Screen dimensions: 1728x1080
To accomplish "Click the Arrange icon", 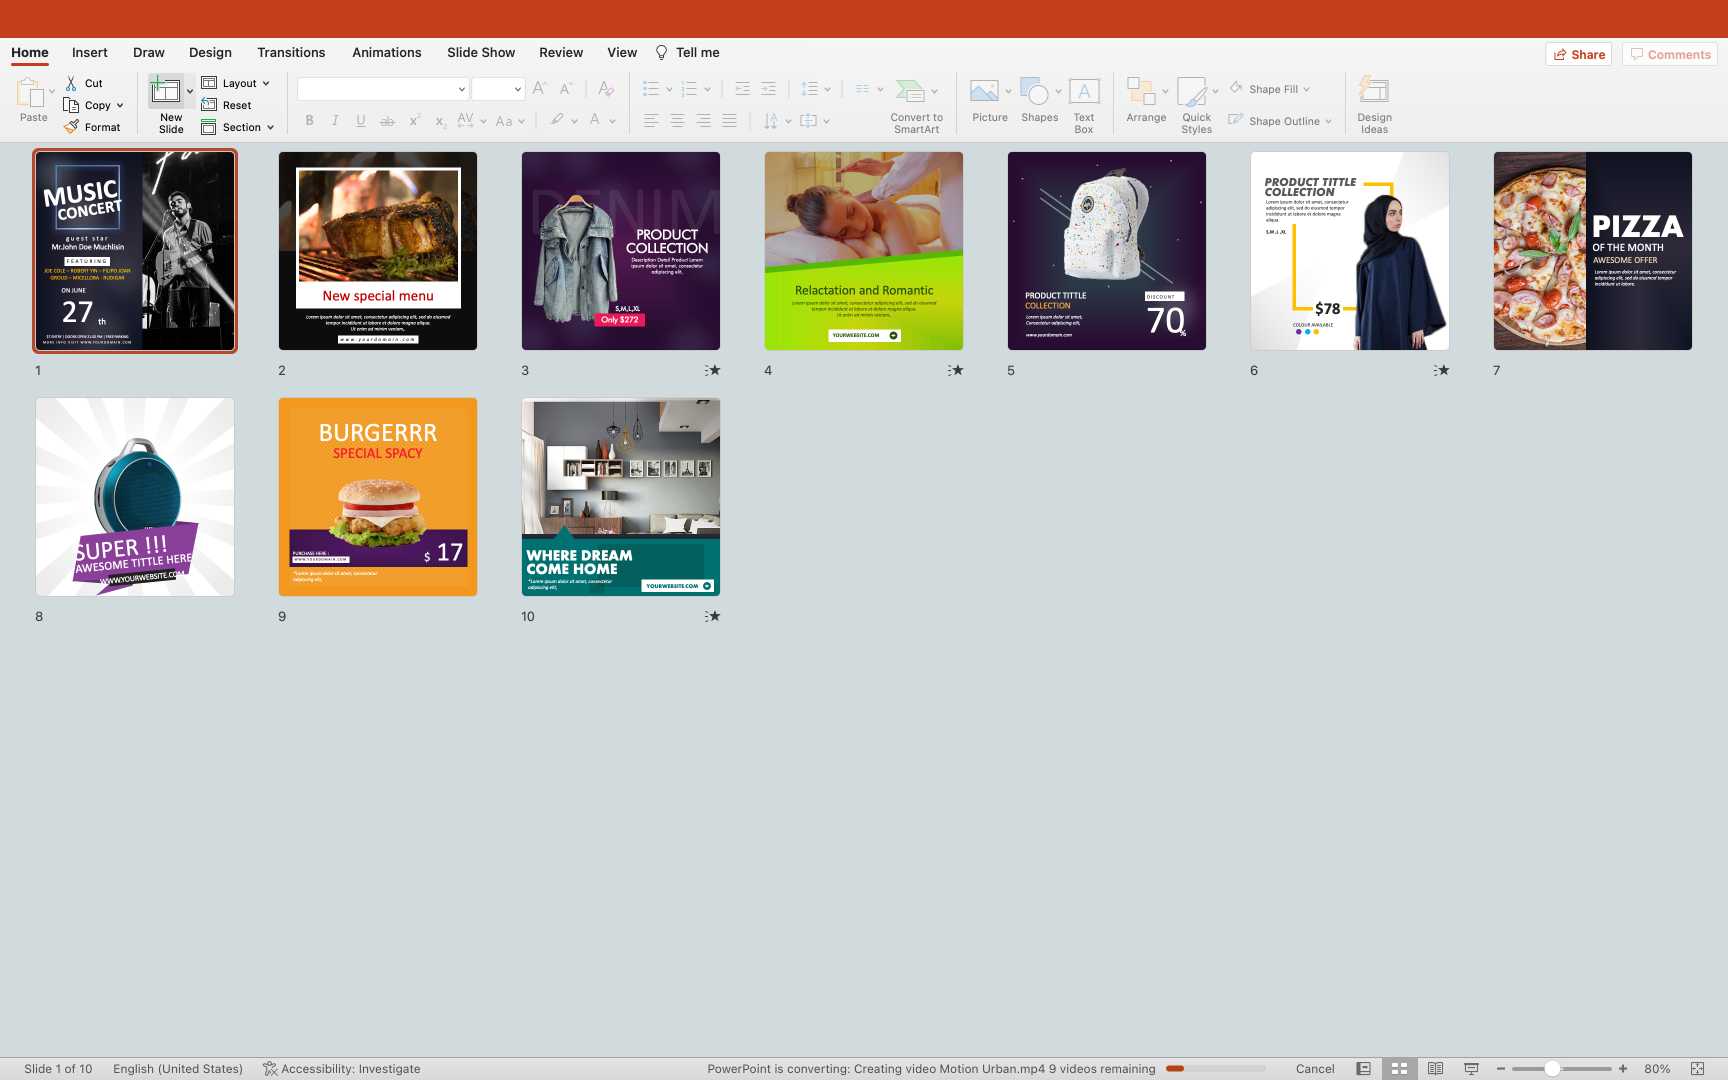I will (1141, 92).
